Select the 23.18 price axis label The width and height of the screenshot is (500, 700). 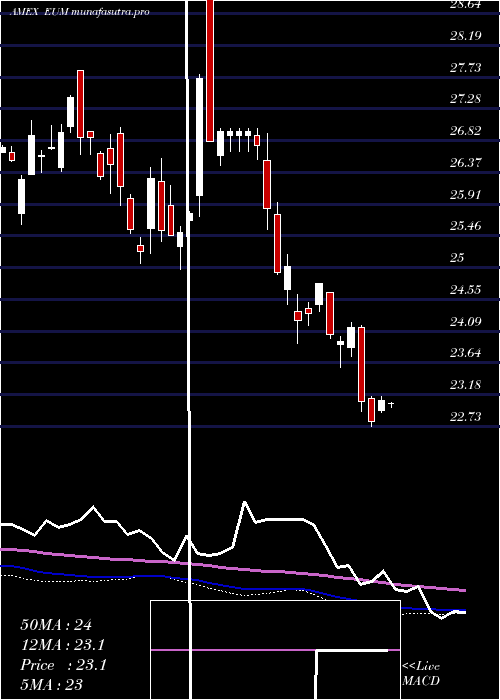coord(466,385)
